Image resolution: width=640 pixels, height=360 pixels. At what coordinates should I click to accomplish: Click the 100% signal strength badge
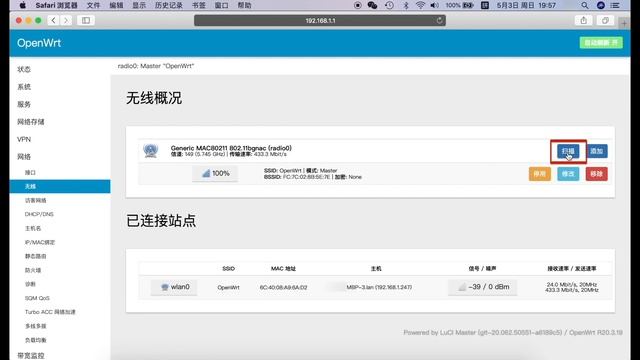coord(215,173)
